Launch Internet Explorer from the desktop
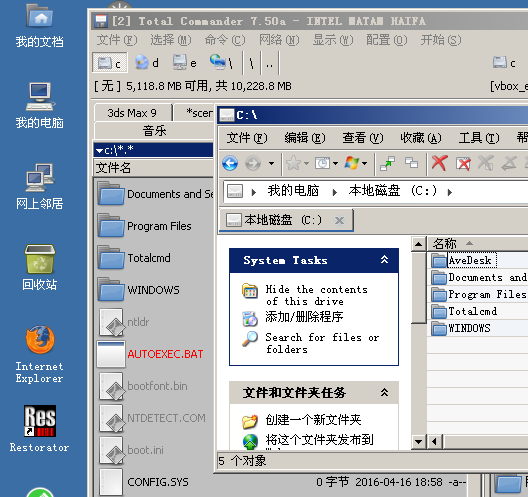 (39, 354)
